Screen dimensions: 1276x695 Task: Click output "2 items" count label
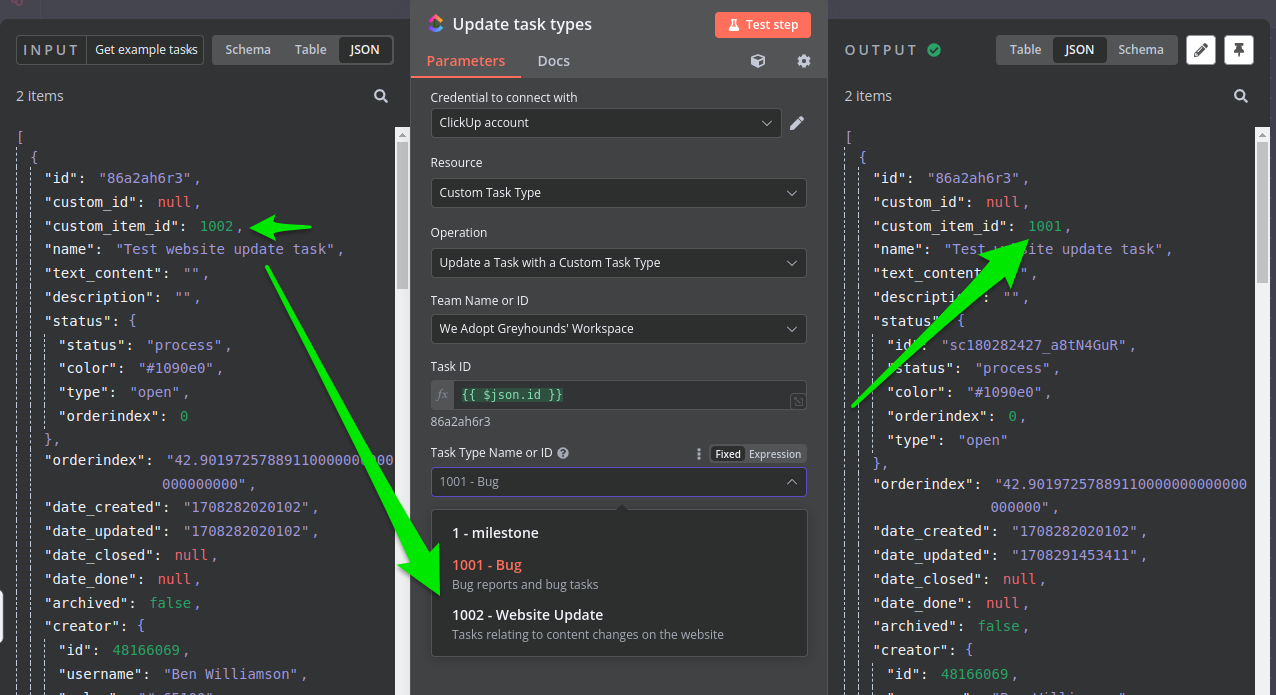pos(868,96)
